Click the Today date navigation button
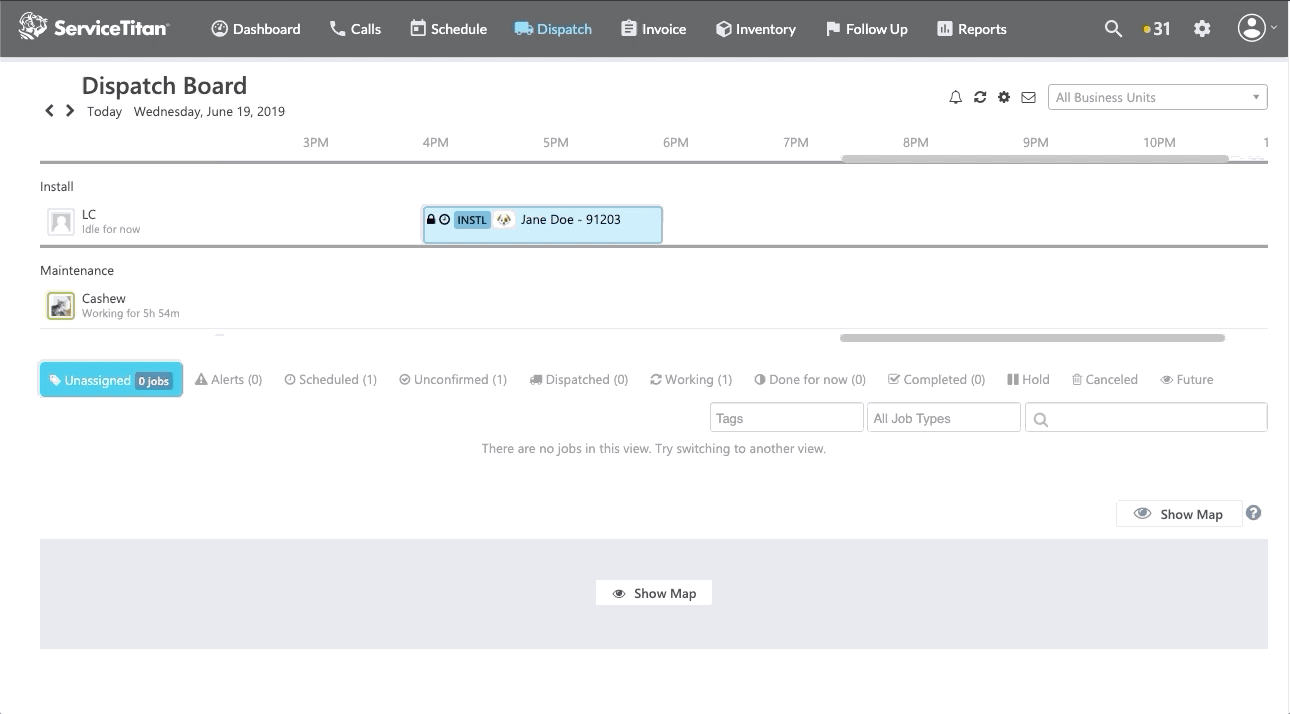This screenshot has width=1290, height=714. (x=104, y=111)
